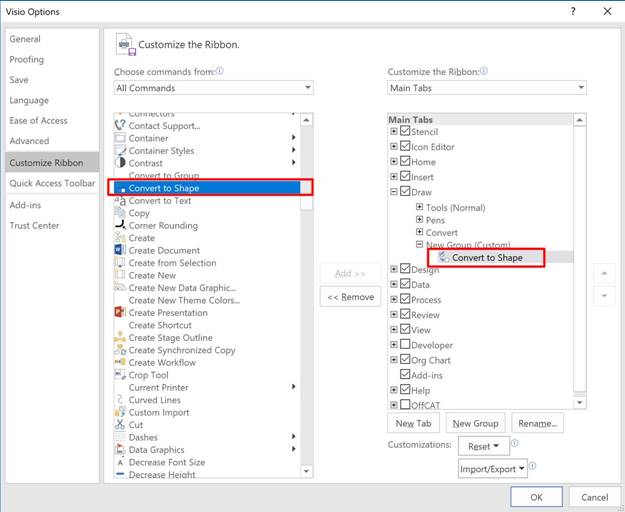Click the Curved Lines icon

(x=120, y=400)
